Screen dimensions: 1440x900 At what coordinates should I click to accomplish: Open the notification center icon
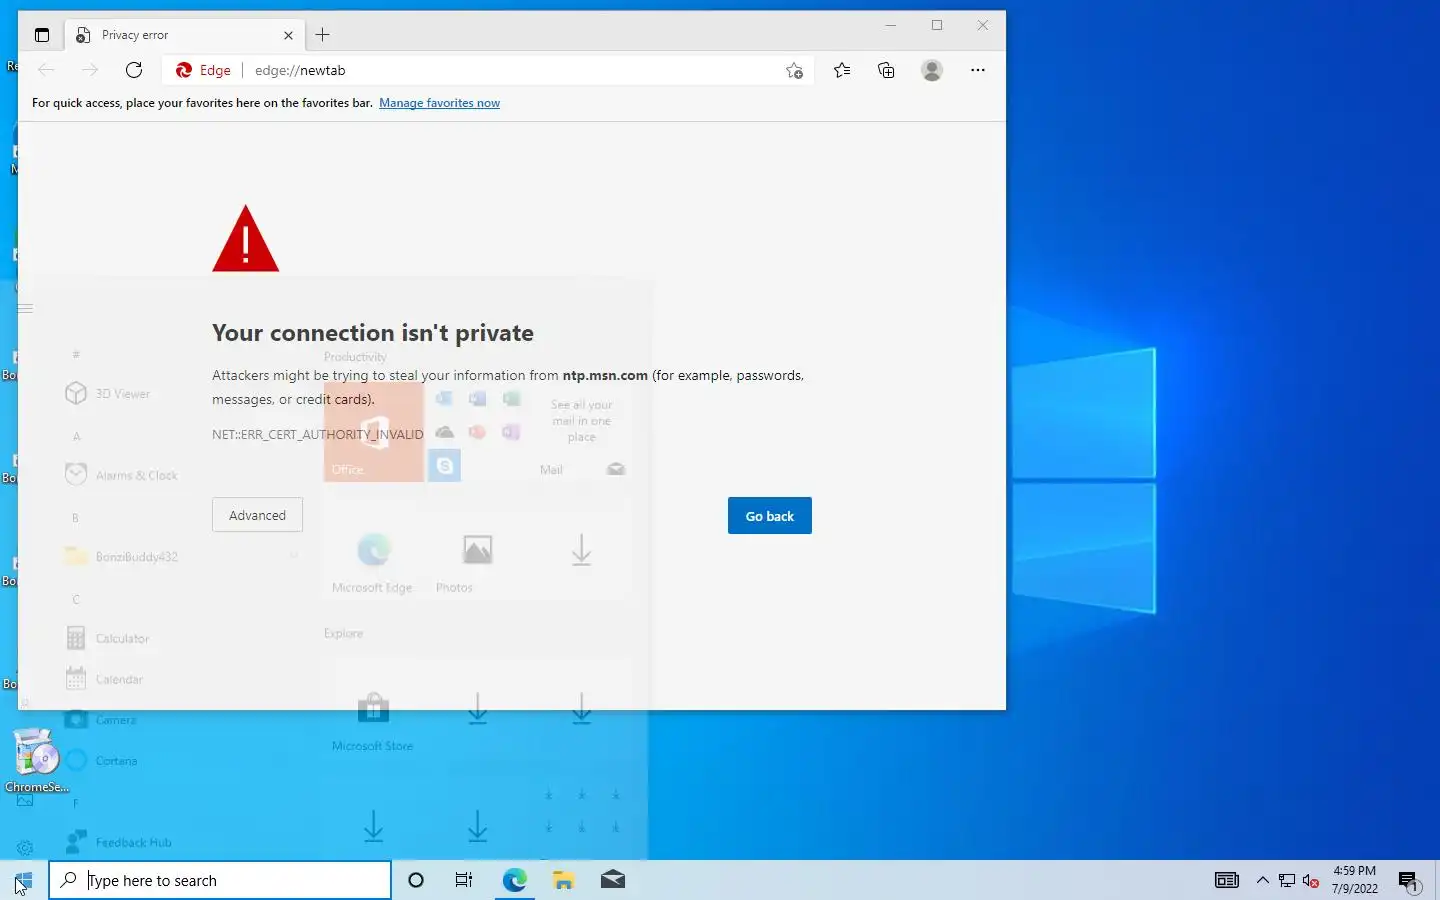[1409, 881]
